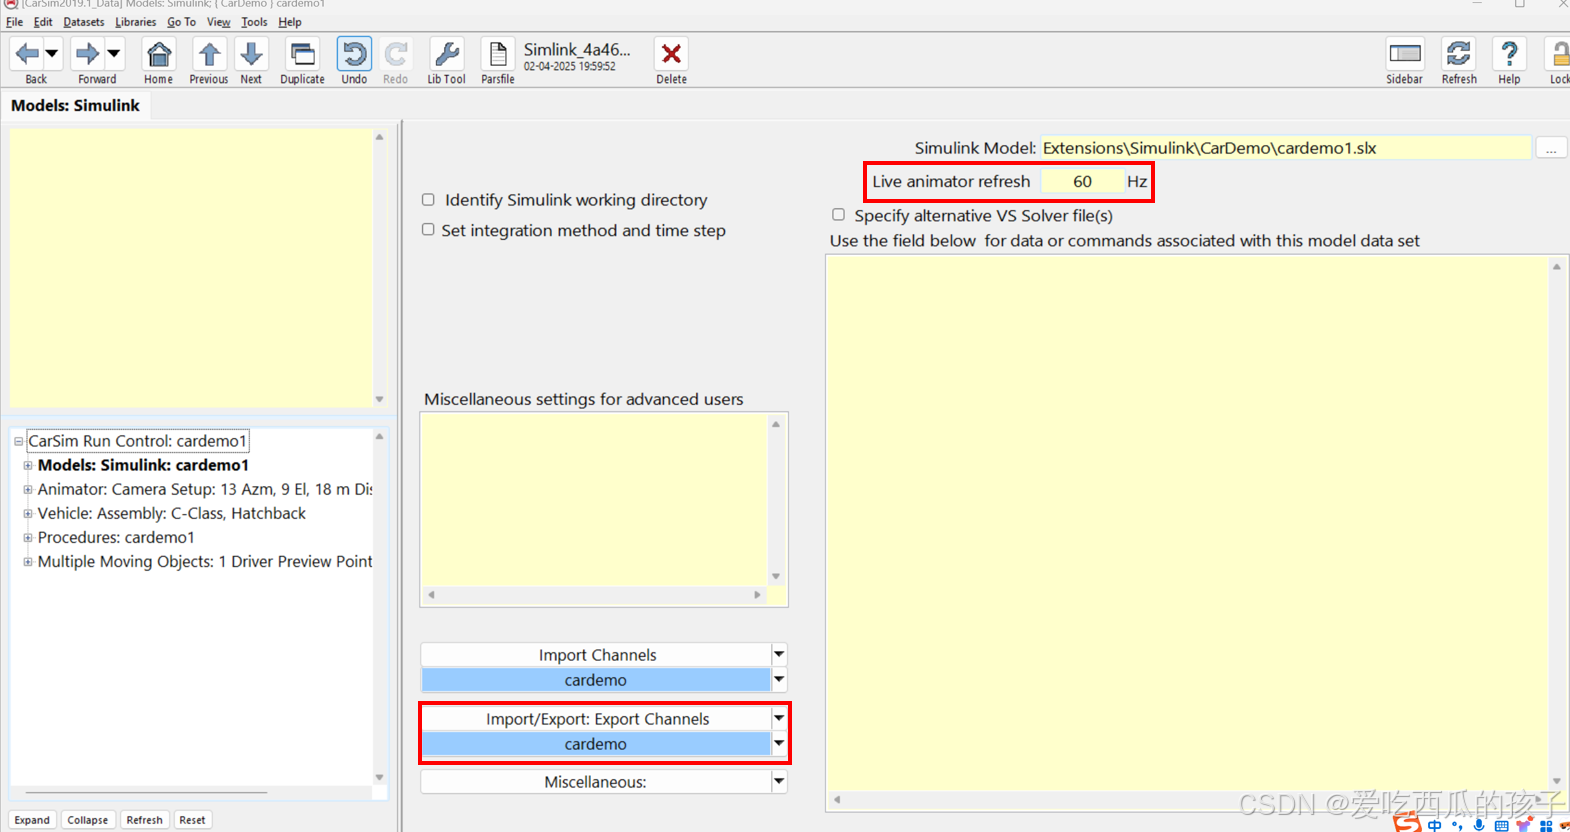The image size is (1570, 832).
Task: Click the Reset button below the tree
Action: pos(192,820)
